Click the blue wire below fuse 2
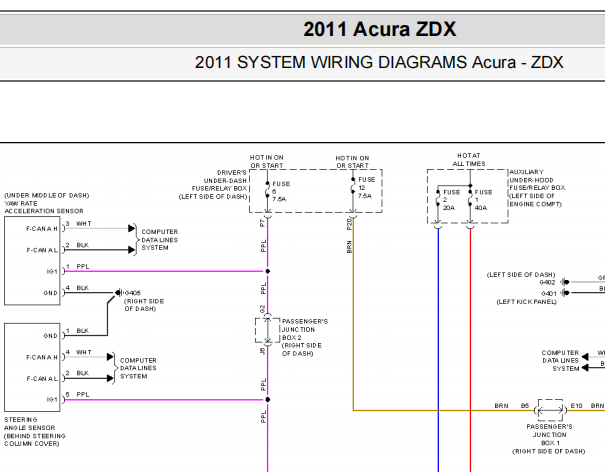The width and height of the screenshot is (605, 472). (438, 349)
